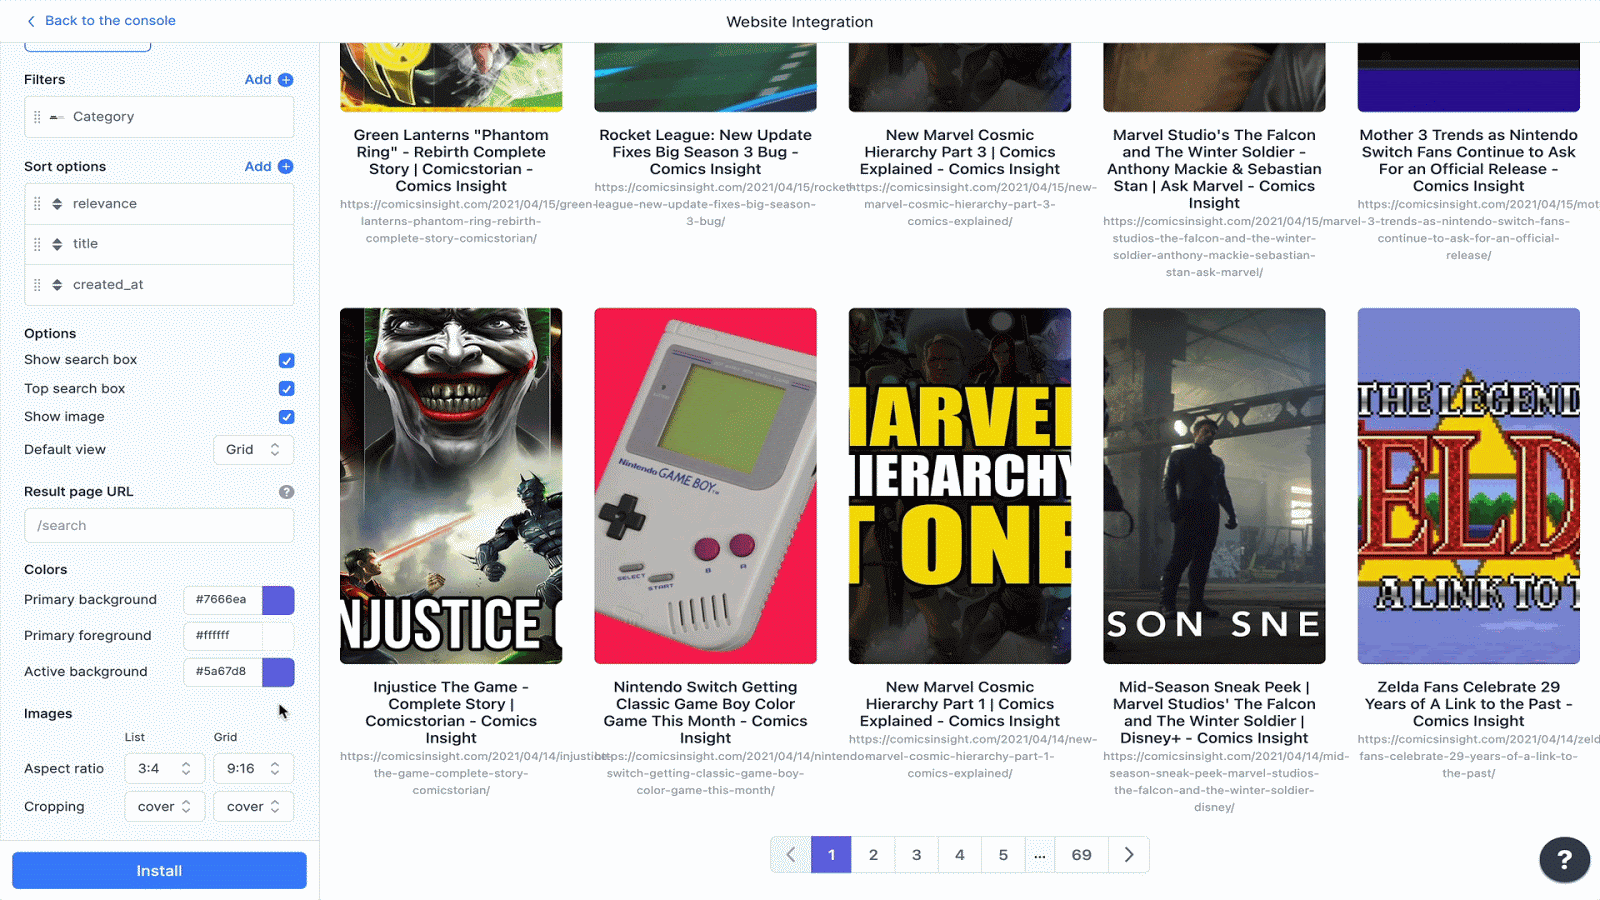The height and width of the screenshot is (900, 1600).
Task: Open the Injustice The Game article title
Action: 451,713
